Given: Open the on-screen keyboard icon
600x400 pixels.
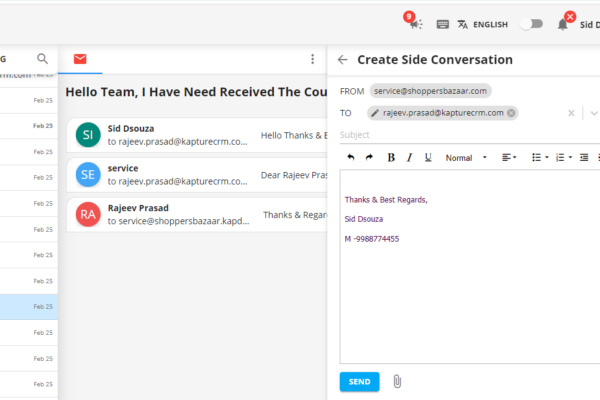Looking at the screenshot, I should [443, 24].
